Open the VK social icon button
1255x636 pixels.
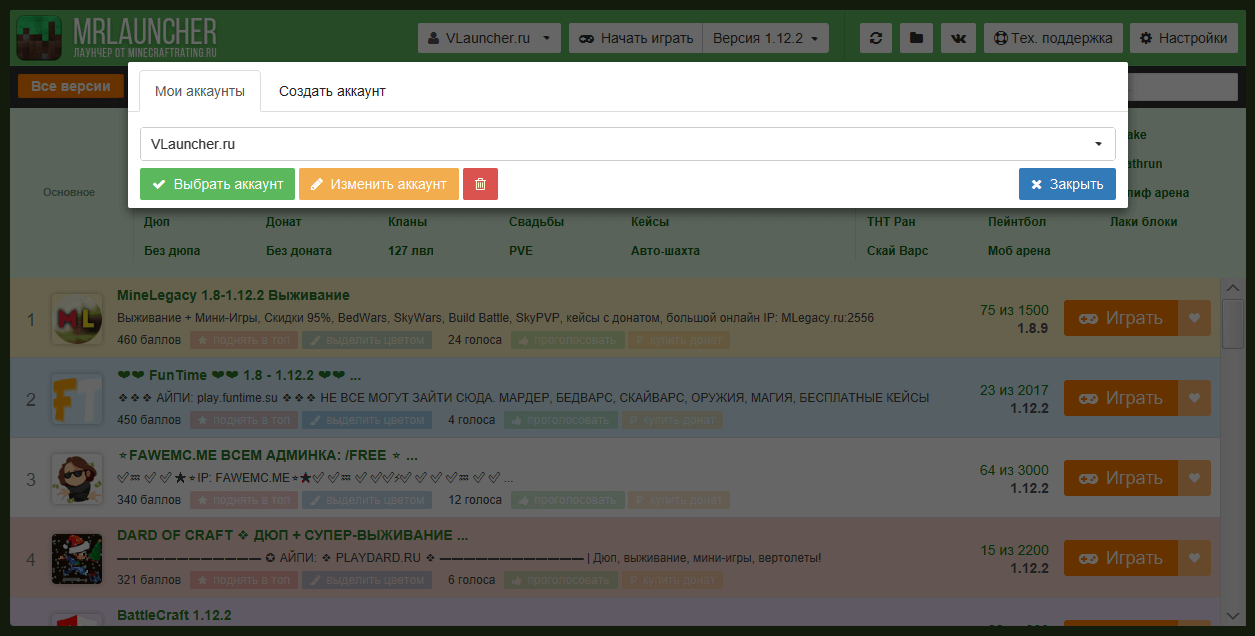click(959, 38)
